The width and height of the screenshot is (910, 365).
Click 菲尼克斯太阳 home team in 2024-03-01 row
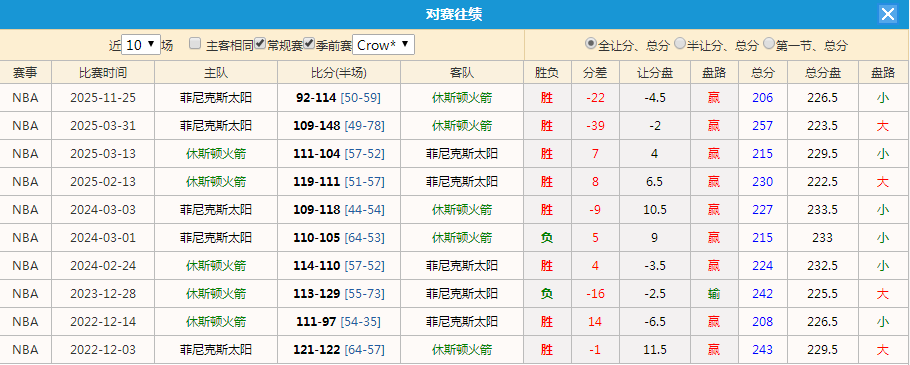[x=216, y=237]
